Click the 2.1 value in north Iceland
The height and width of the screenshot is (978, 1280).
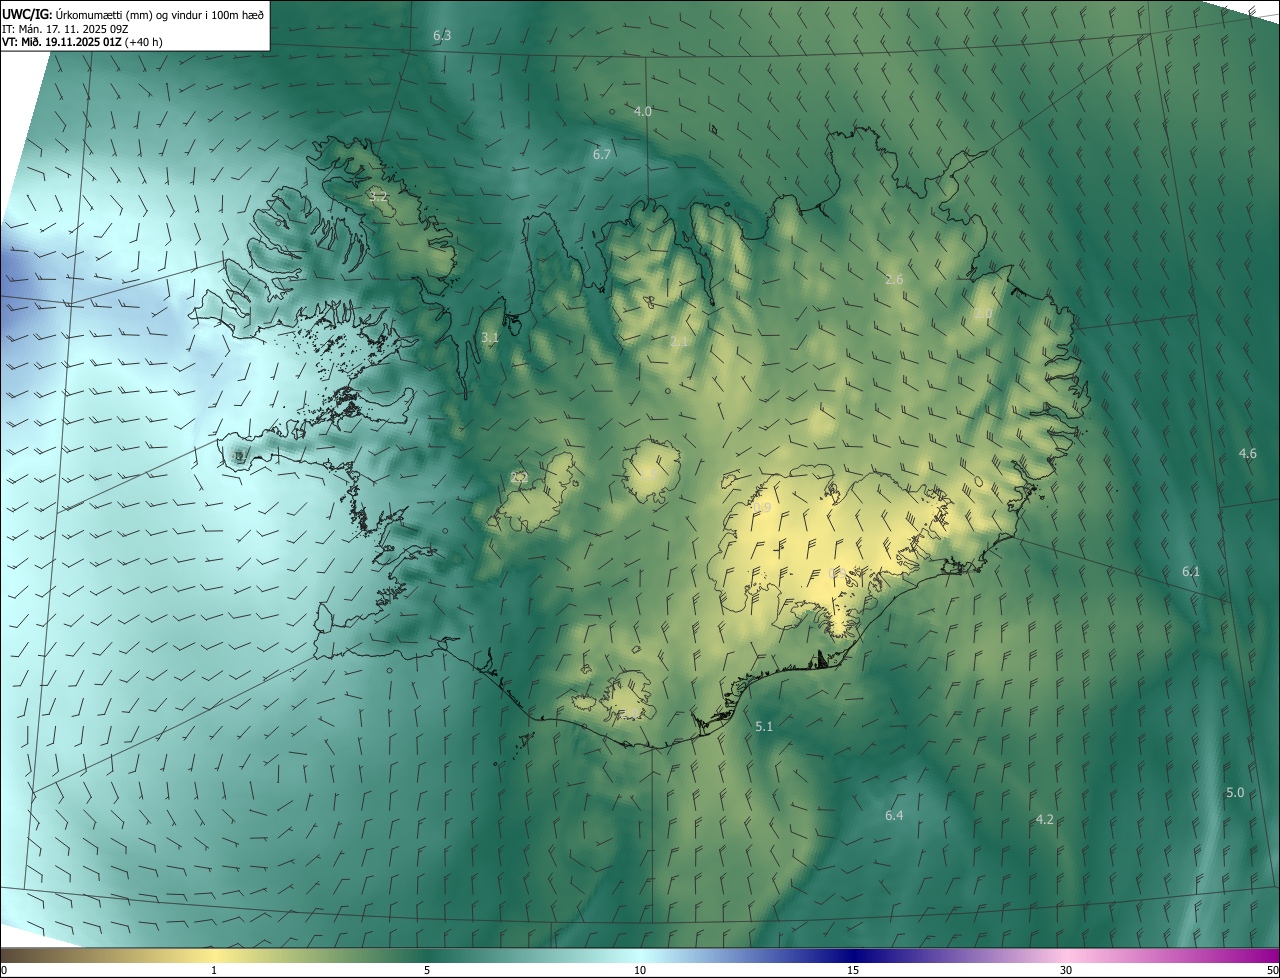pos(679,342)
